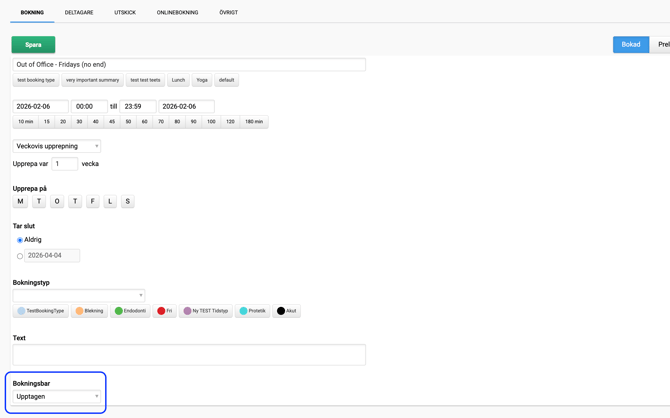670x418 pixels.
Task: Select the end date radio button
Action: tap(20, 256)
